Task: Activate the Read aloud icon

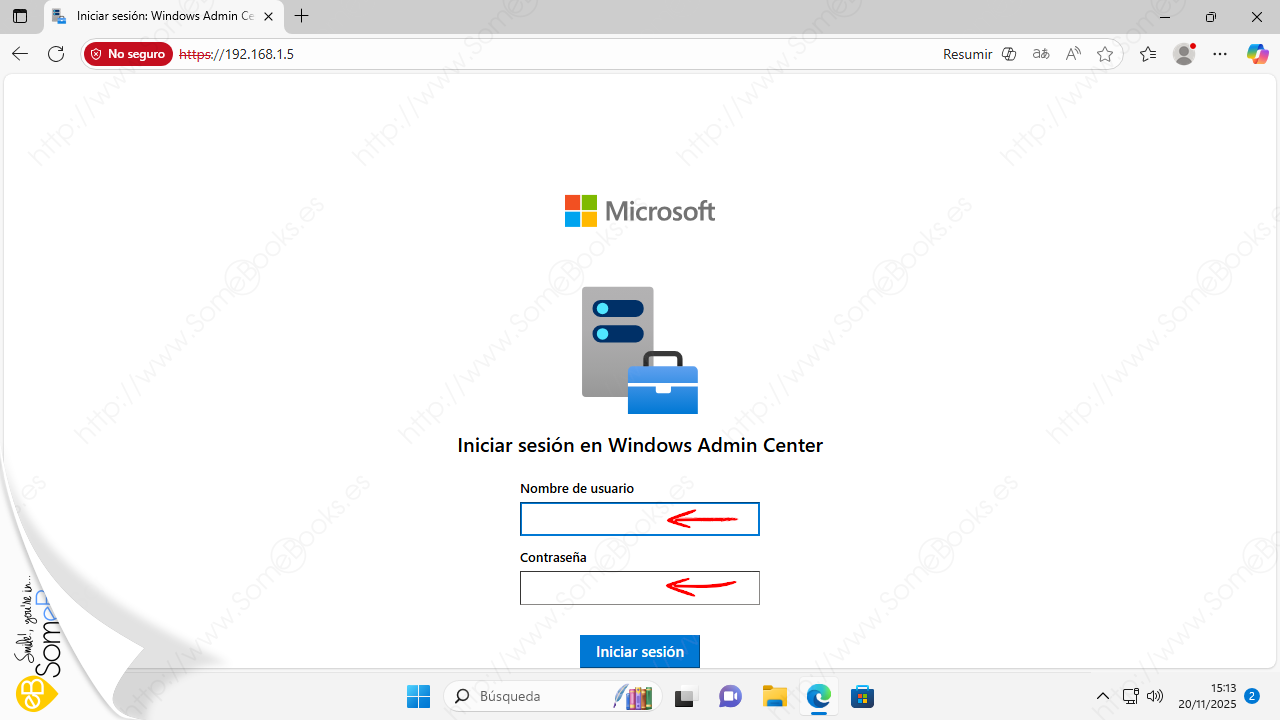Action: click(x=1073, y=54)
